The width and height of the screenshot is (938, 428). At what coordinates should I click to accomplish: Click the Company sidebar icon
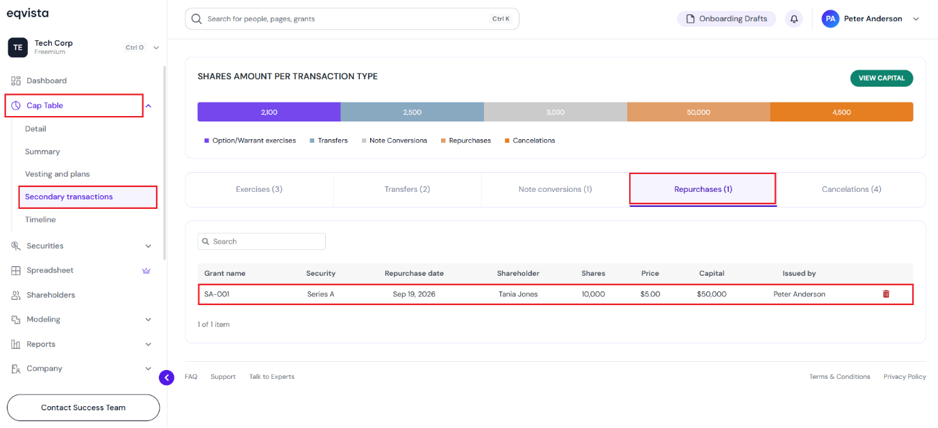[16, 369]
